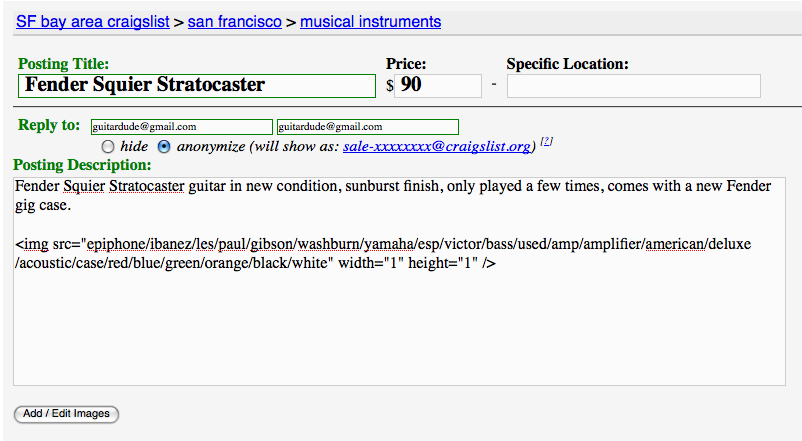Open the sale-xxxxxxxx@craigslist.org link

[x=437, y=147]
